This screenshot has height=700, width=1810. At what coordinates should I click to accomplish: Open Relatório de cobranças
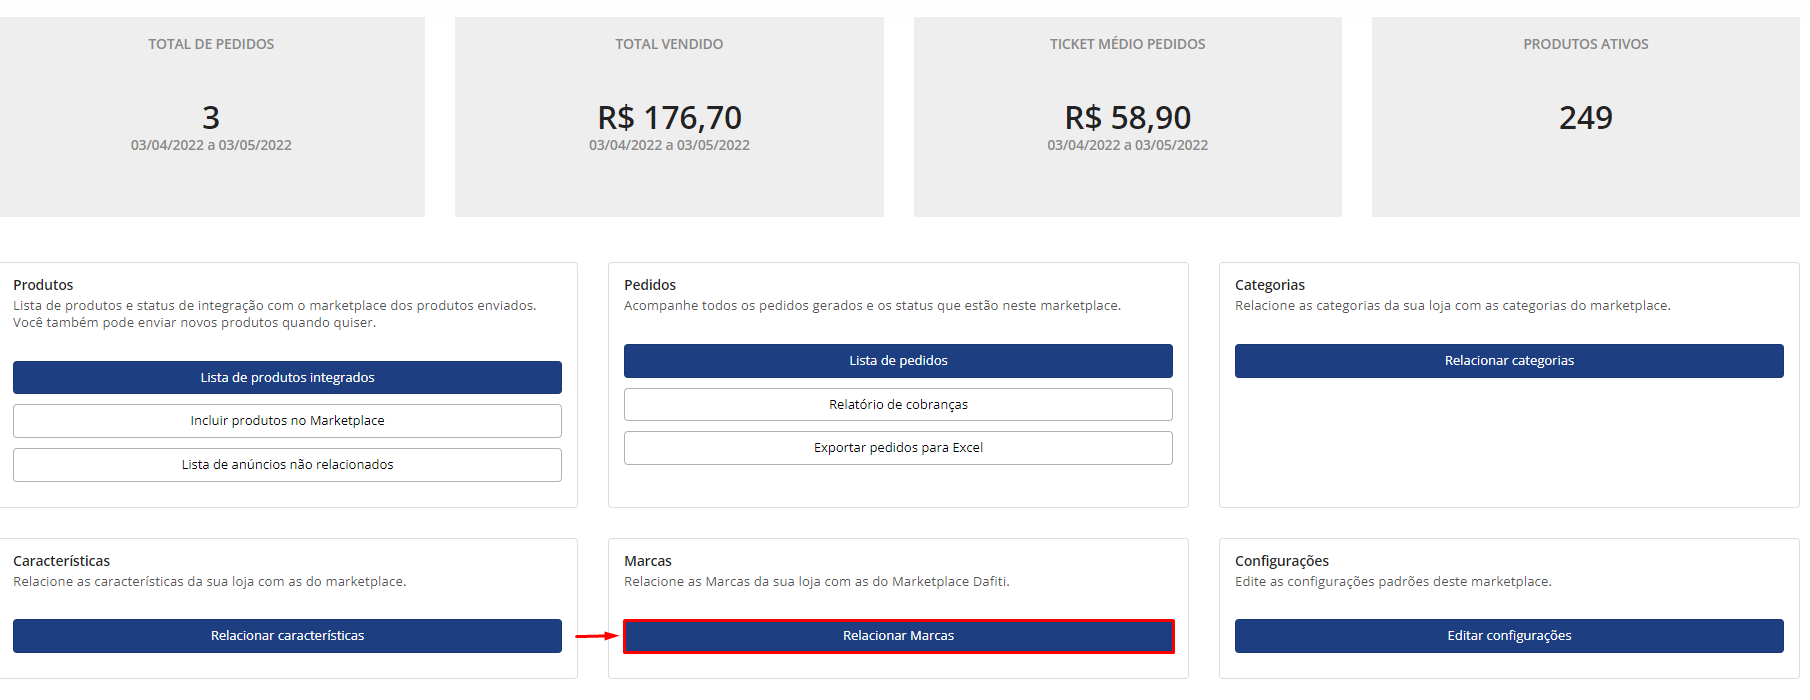coord(898,405)
